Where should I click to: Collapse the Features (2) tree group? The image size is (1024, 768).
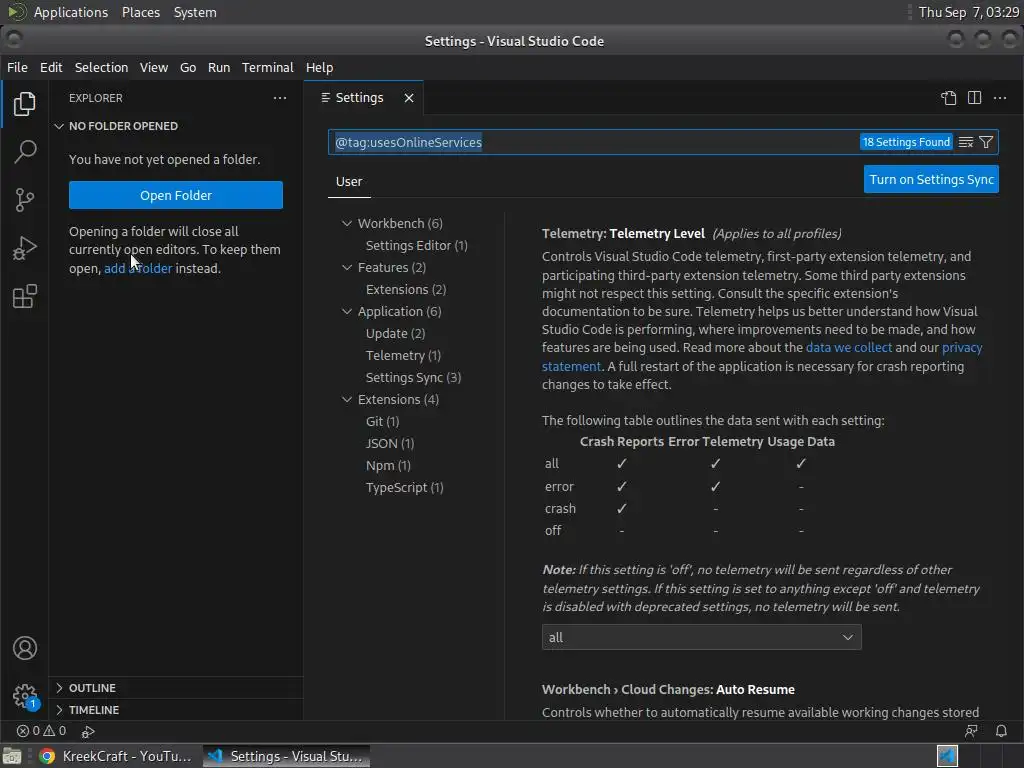347,267
